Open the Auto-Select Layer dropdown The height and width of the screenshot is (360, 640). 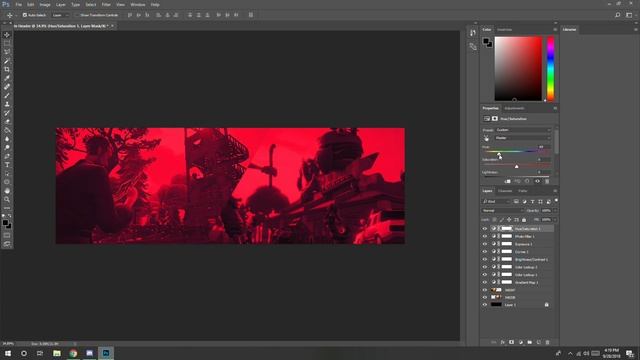pyautogui.click(x=60, y=15)
